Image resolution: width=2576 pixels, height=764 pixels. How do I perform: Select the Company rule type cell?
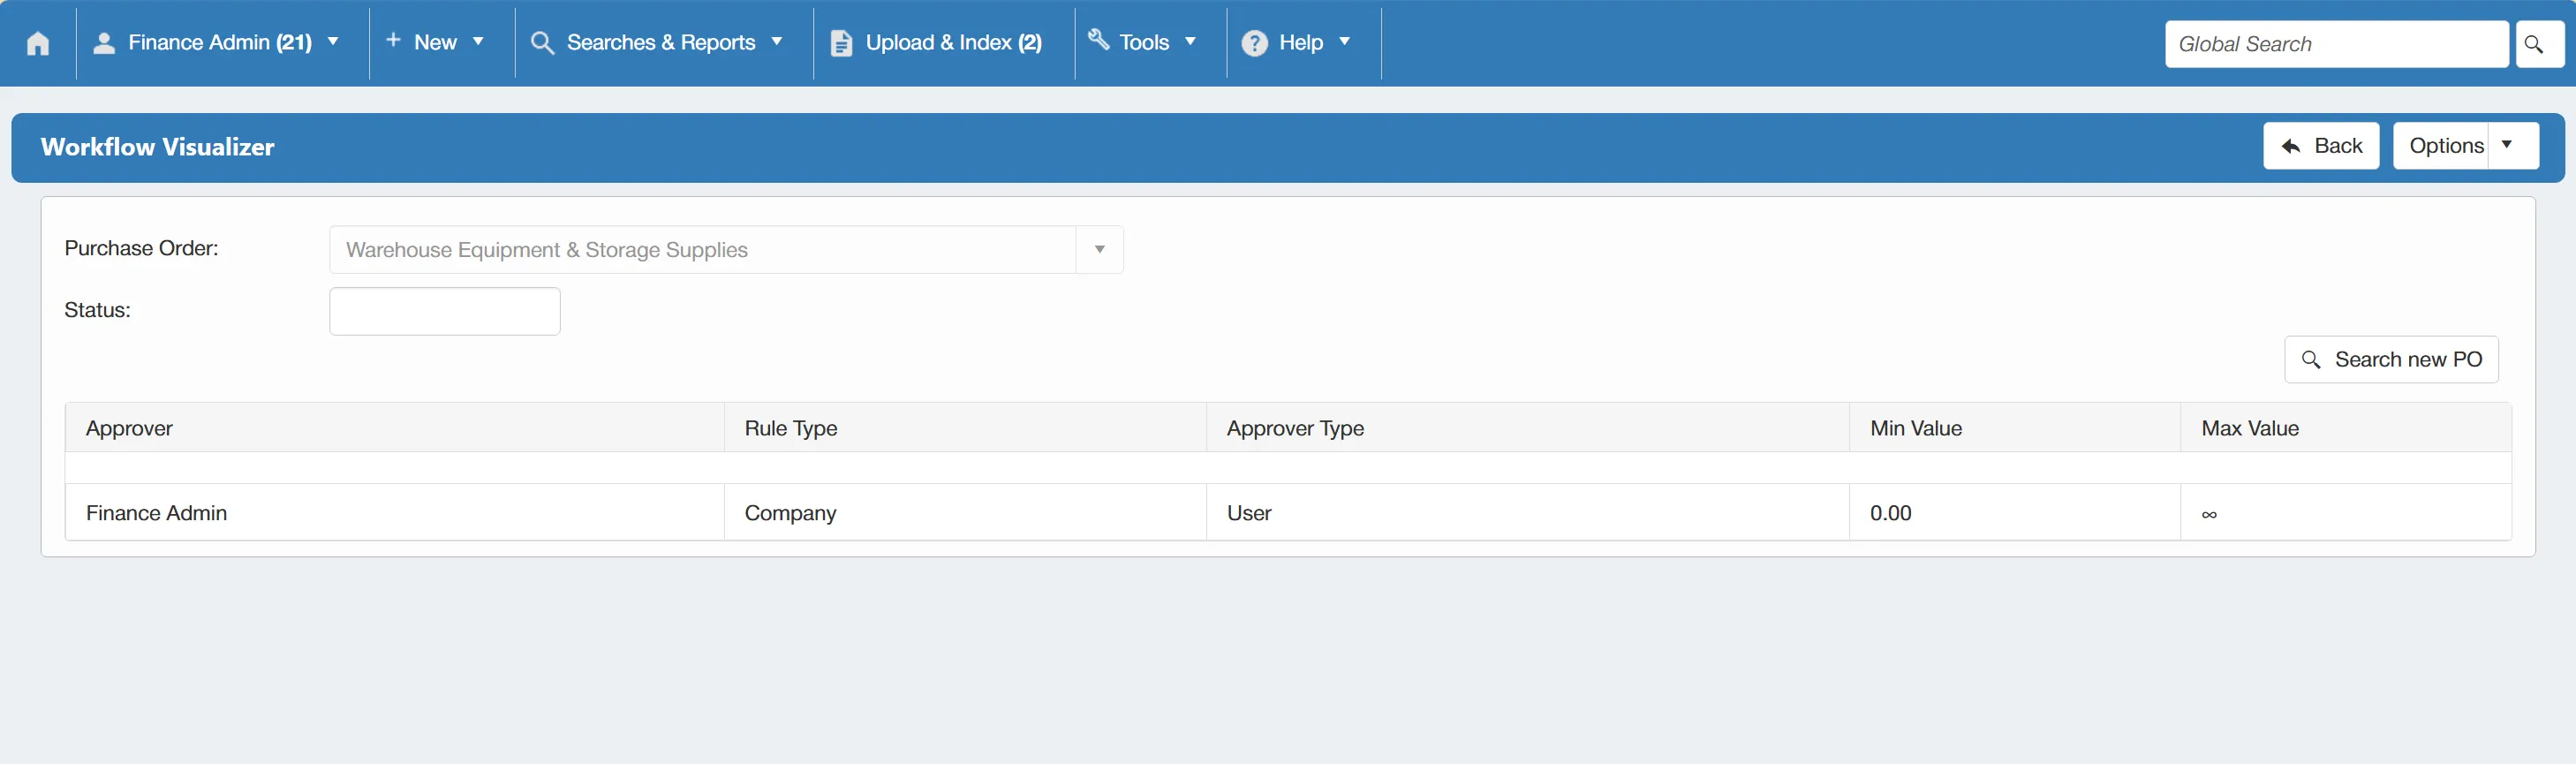[x=965, y=513]
